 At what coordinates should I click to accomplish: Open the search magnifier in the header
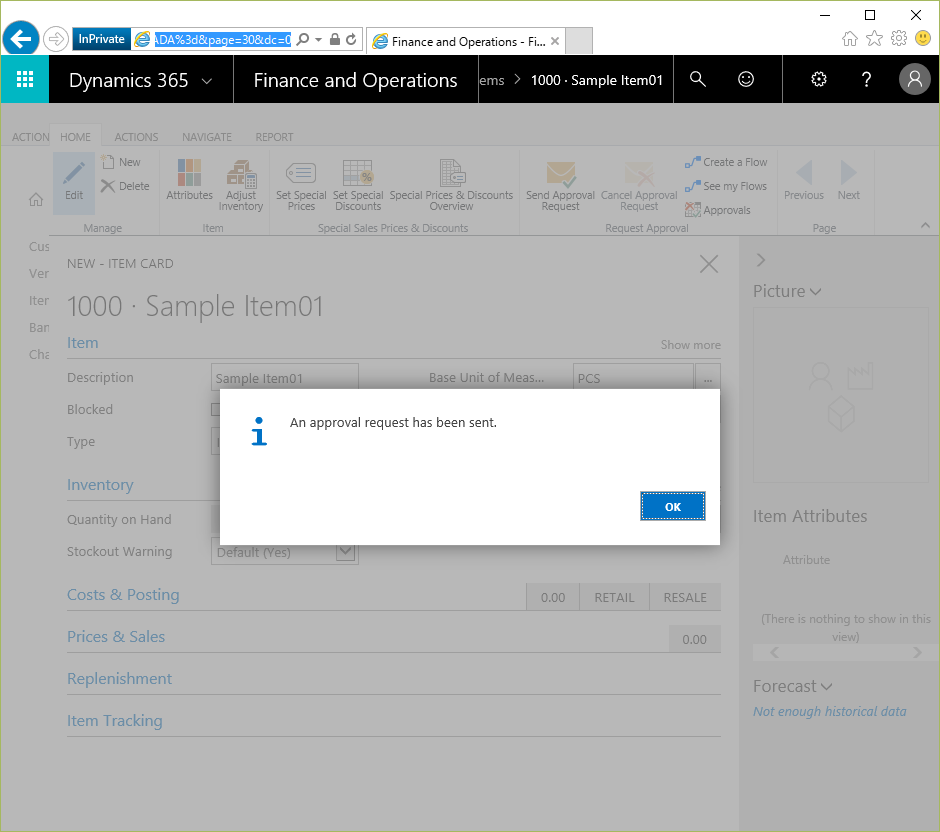697,79
